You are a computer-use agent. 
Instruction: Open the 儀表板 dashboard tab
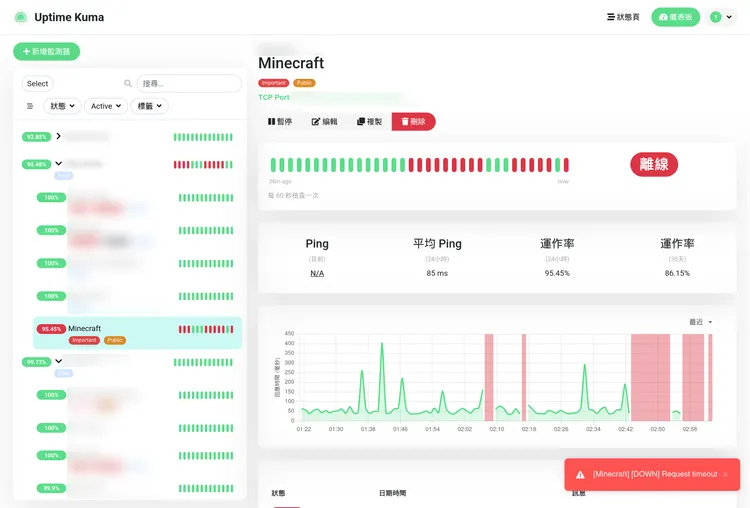pyautogui.click(x=676, y=17)
